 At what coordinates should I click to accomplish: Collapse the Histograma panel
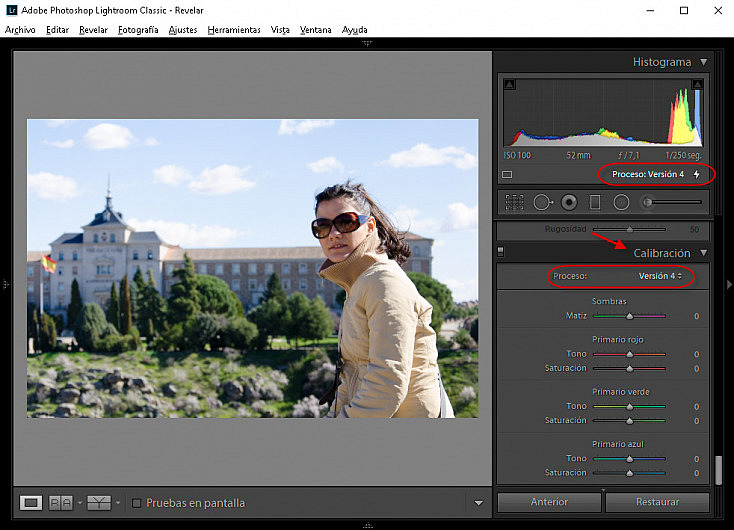coord(704,62)
